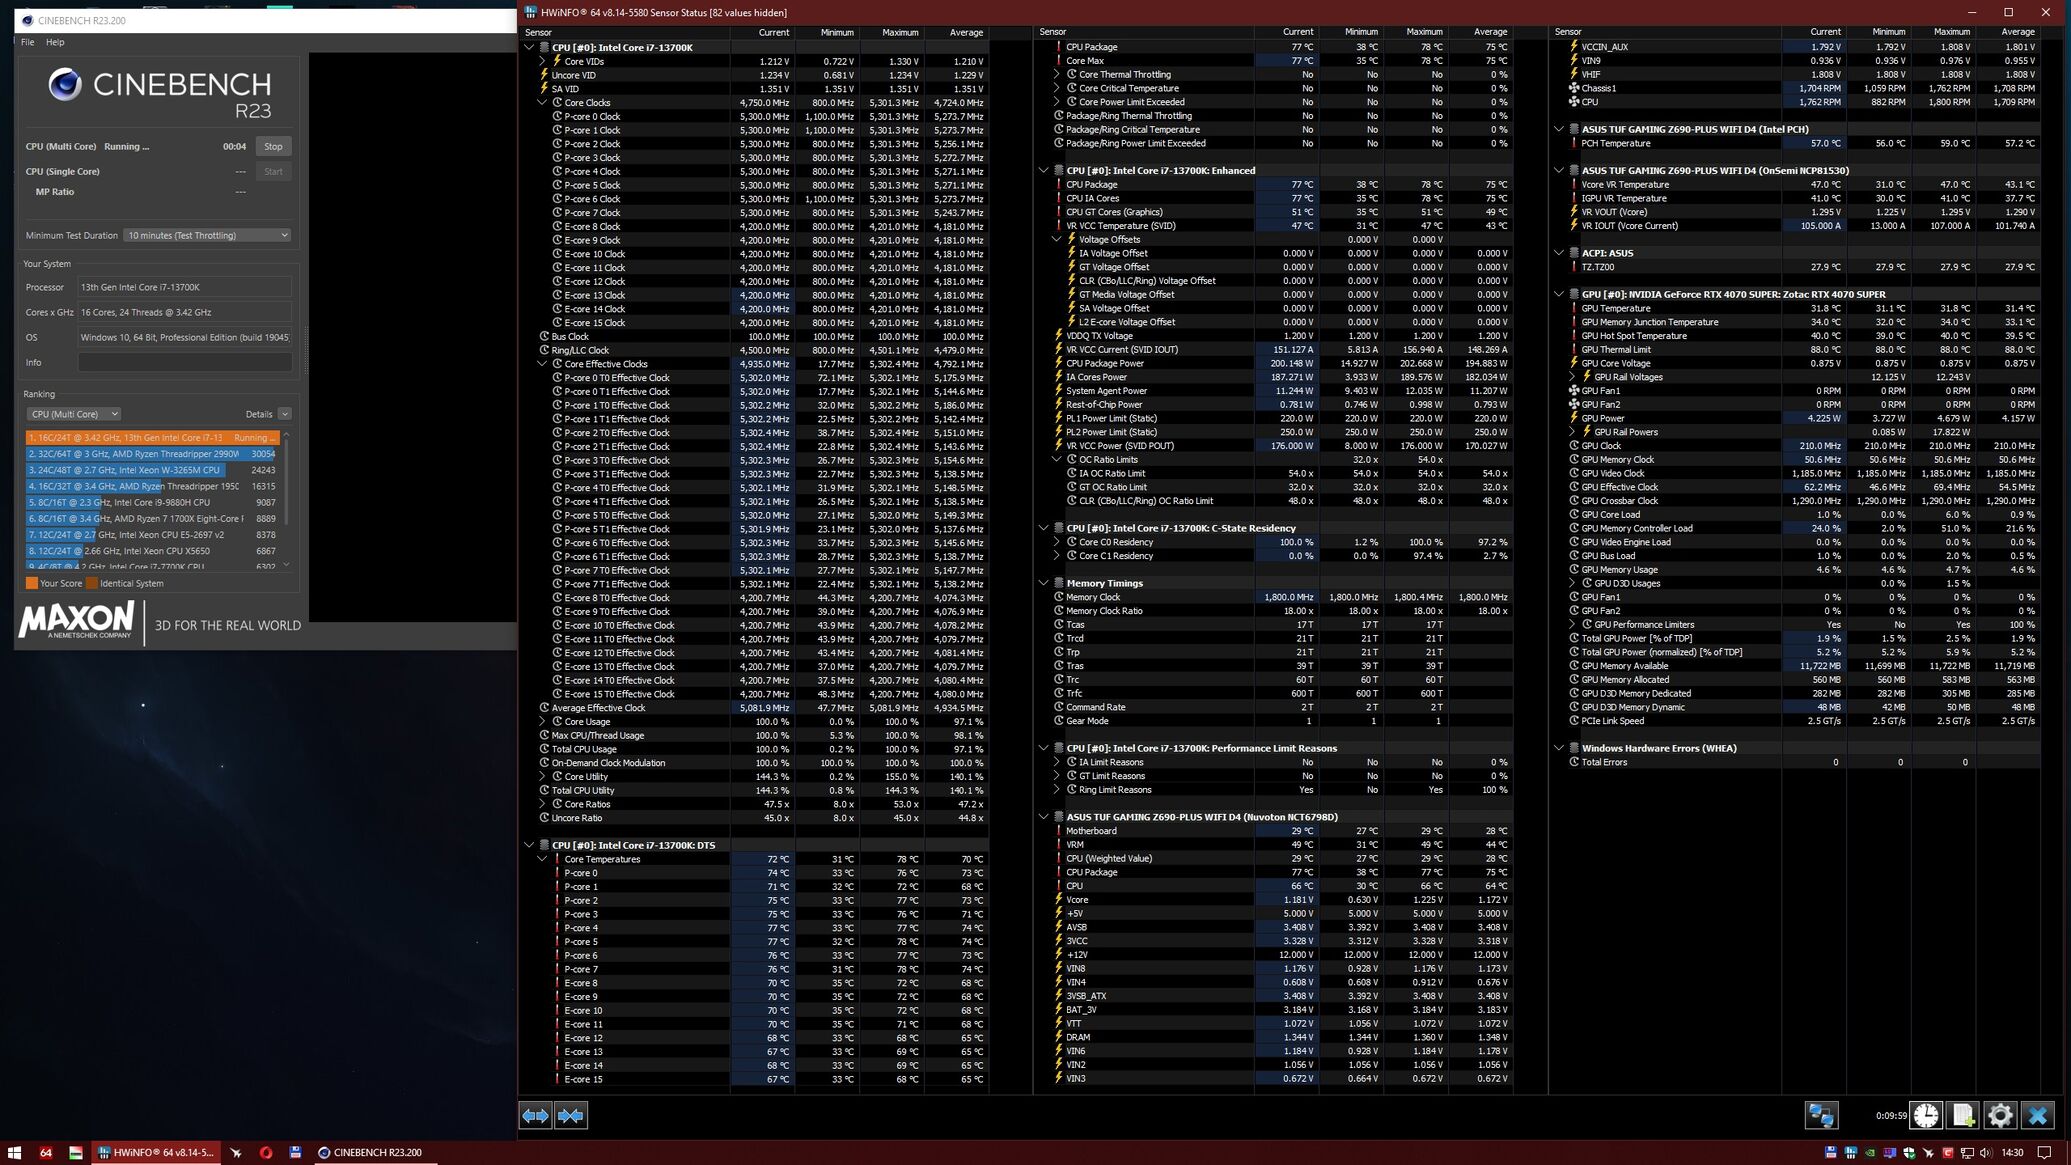Viewport: 2071px width, 1165px height.
Task: Click the Windows Start button
Action: [x=15, y=1152]
